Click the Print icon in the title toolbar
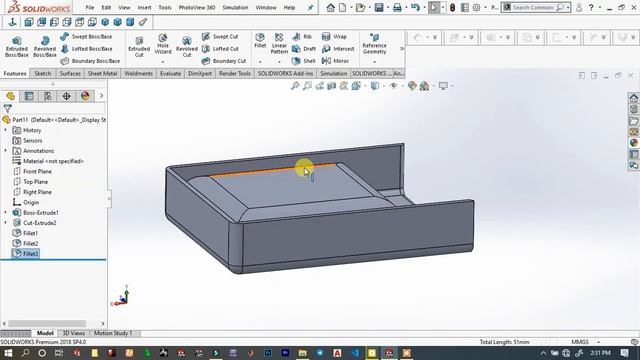 397,7
